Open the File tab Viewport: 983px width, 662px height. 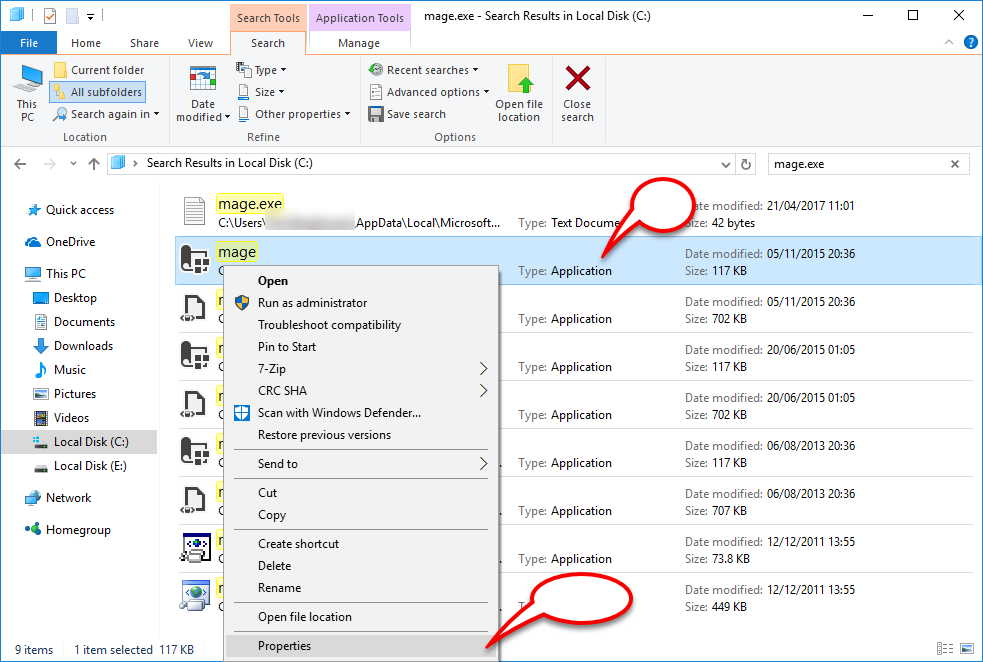(x=29, y=43)
